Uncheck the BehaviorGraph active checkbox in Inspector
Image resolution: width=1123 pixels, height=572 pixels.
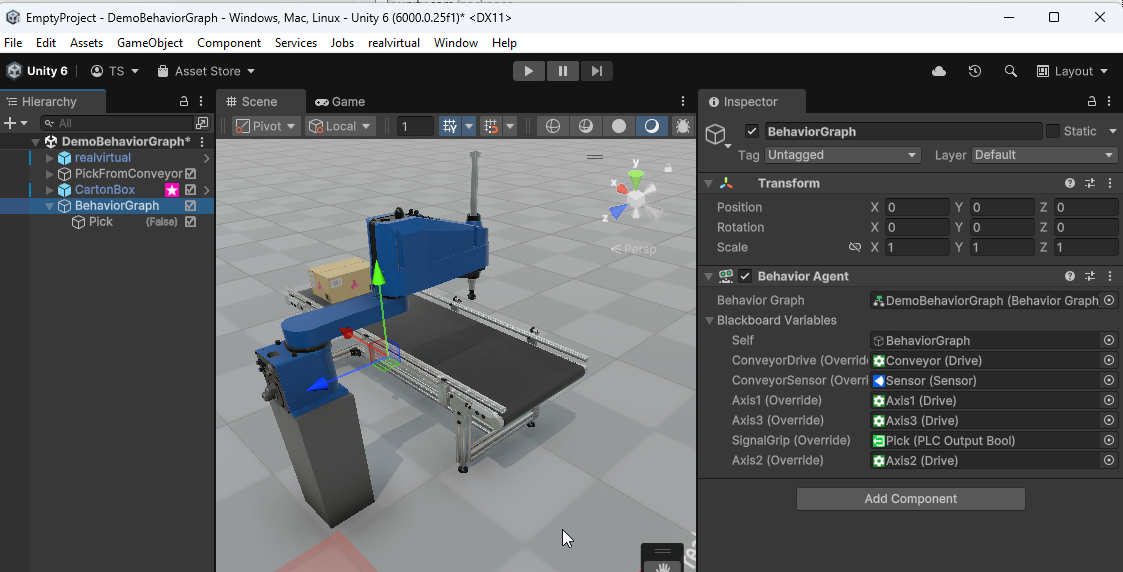752,131
